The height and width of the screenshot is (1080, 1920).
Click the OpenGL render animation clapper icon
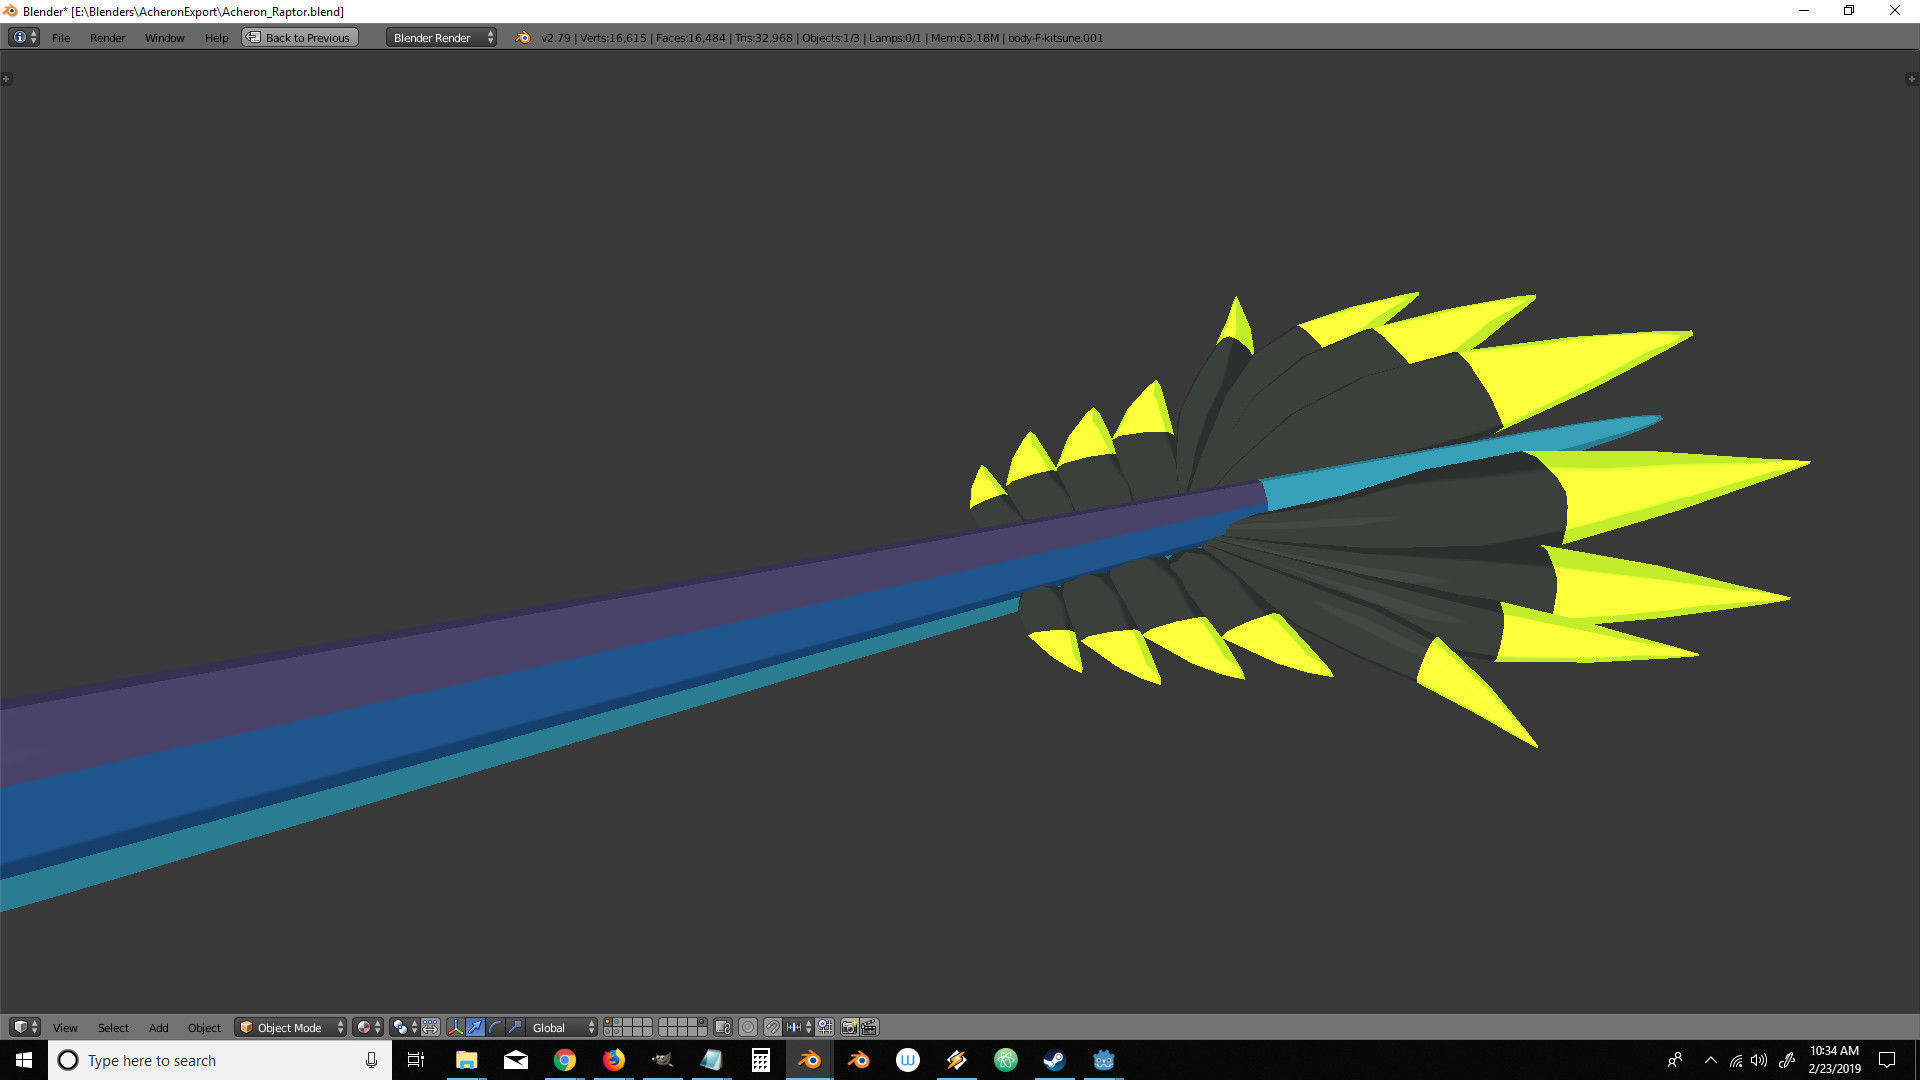coord(869,1027)
